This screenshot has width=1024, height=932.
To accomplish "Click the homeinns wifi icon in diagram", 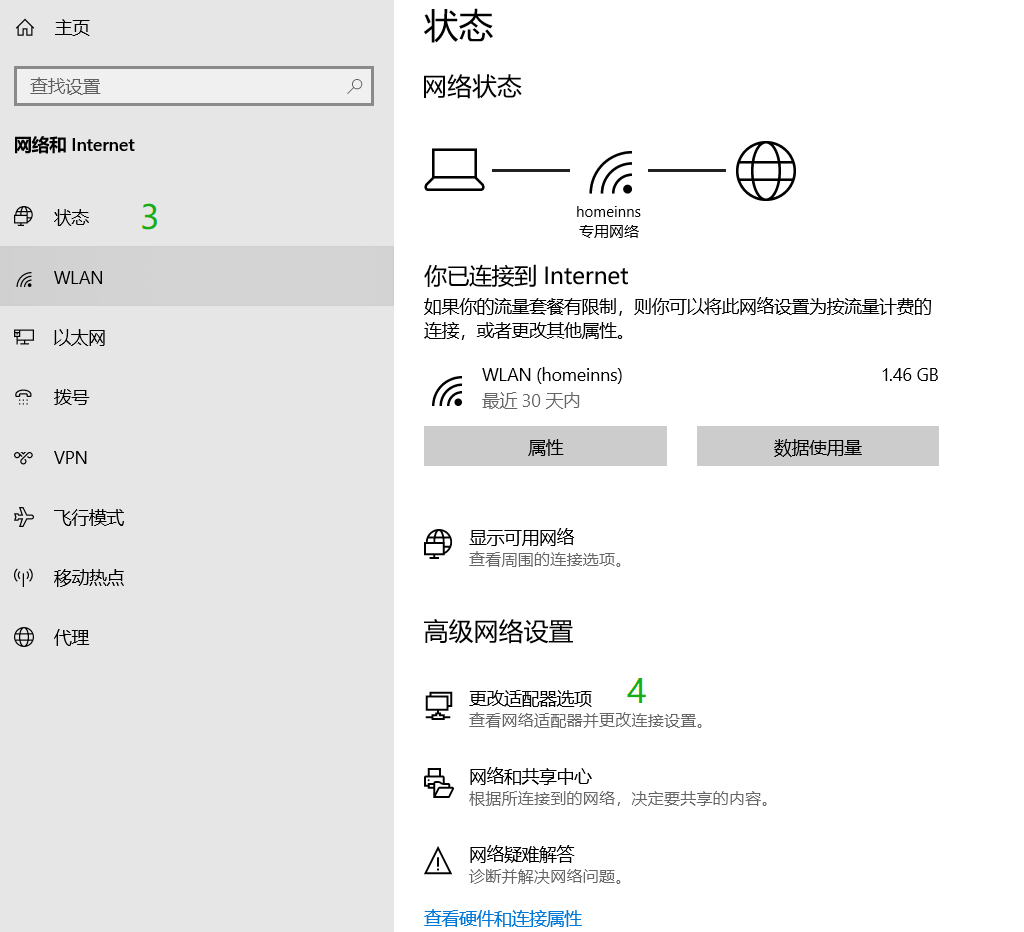I will click(611, 173).
